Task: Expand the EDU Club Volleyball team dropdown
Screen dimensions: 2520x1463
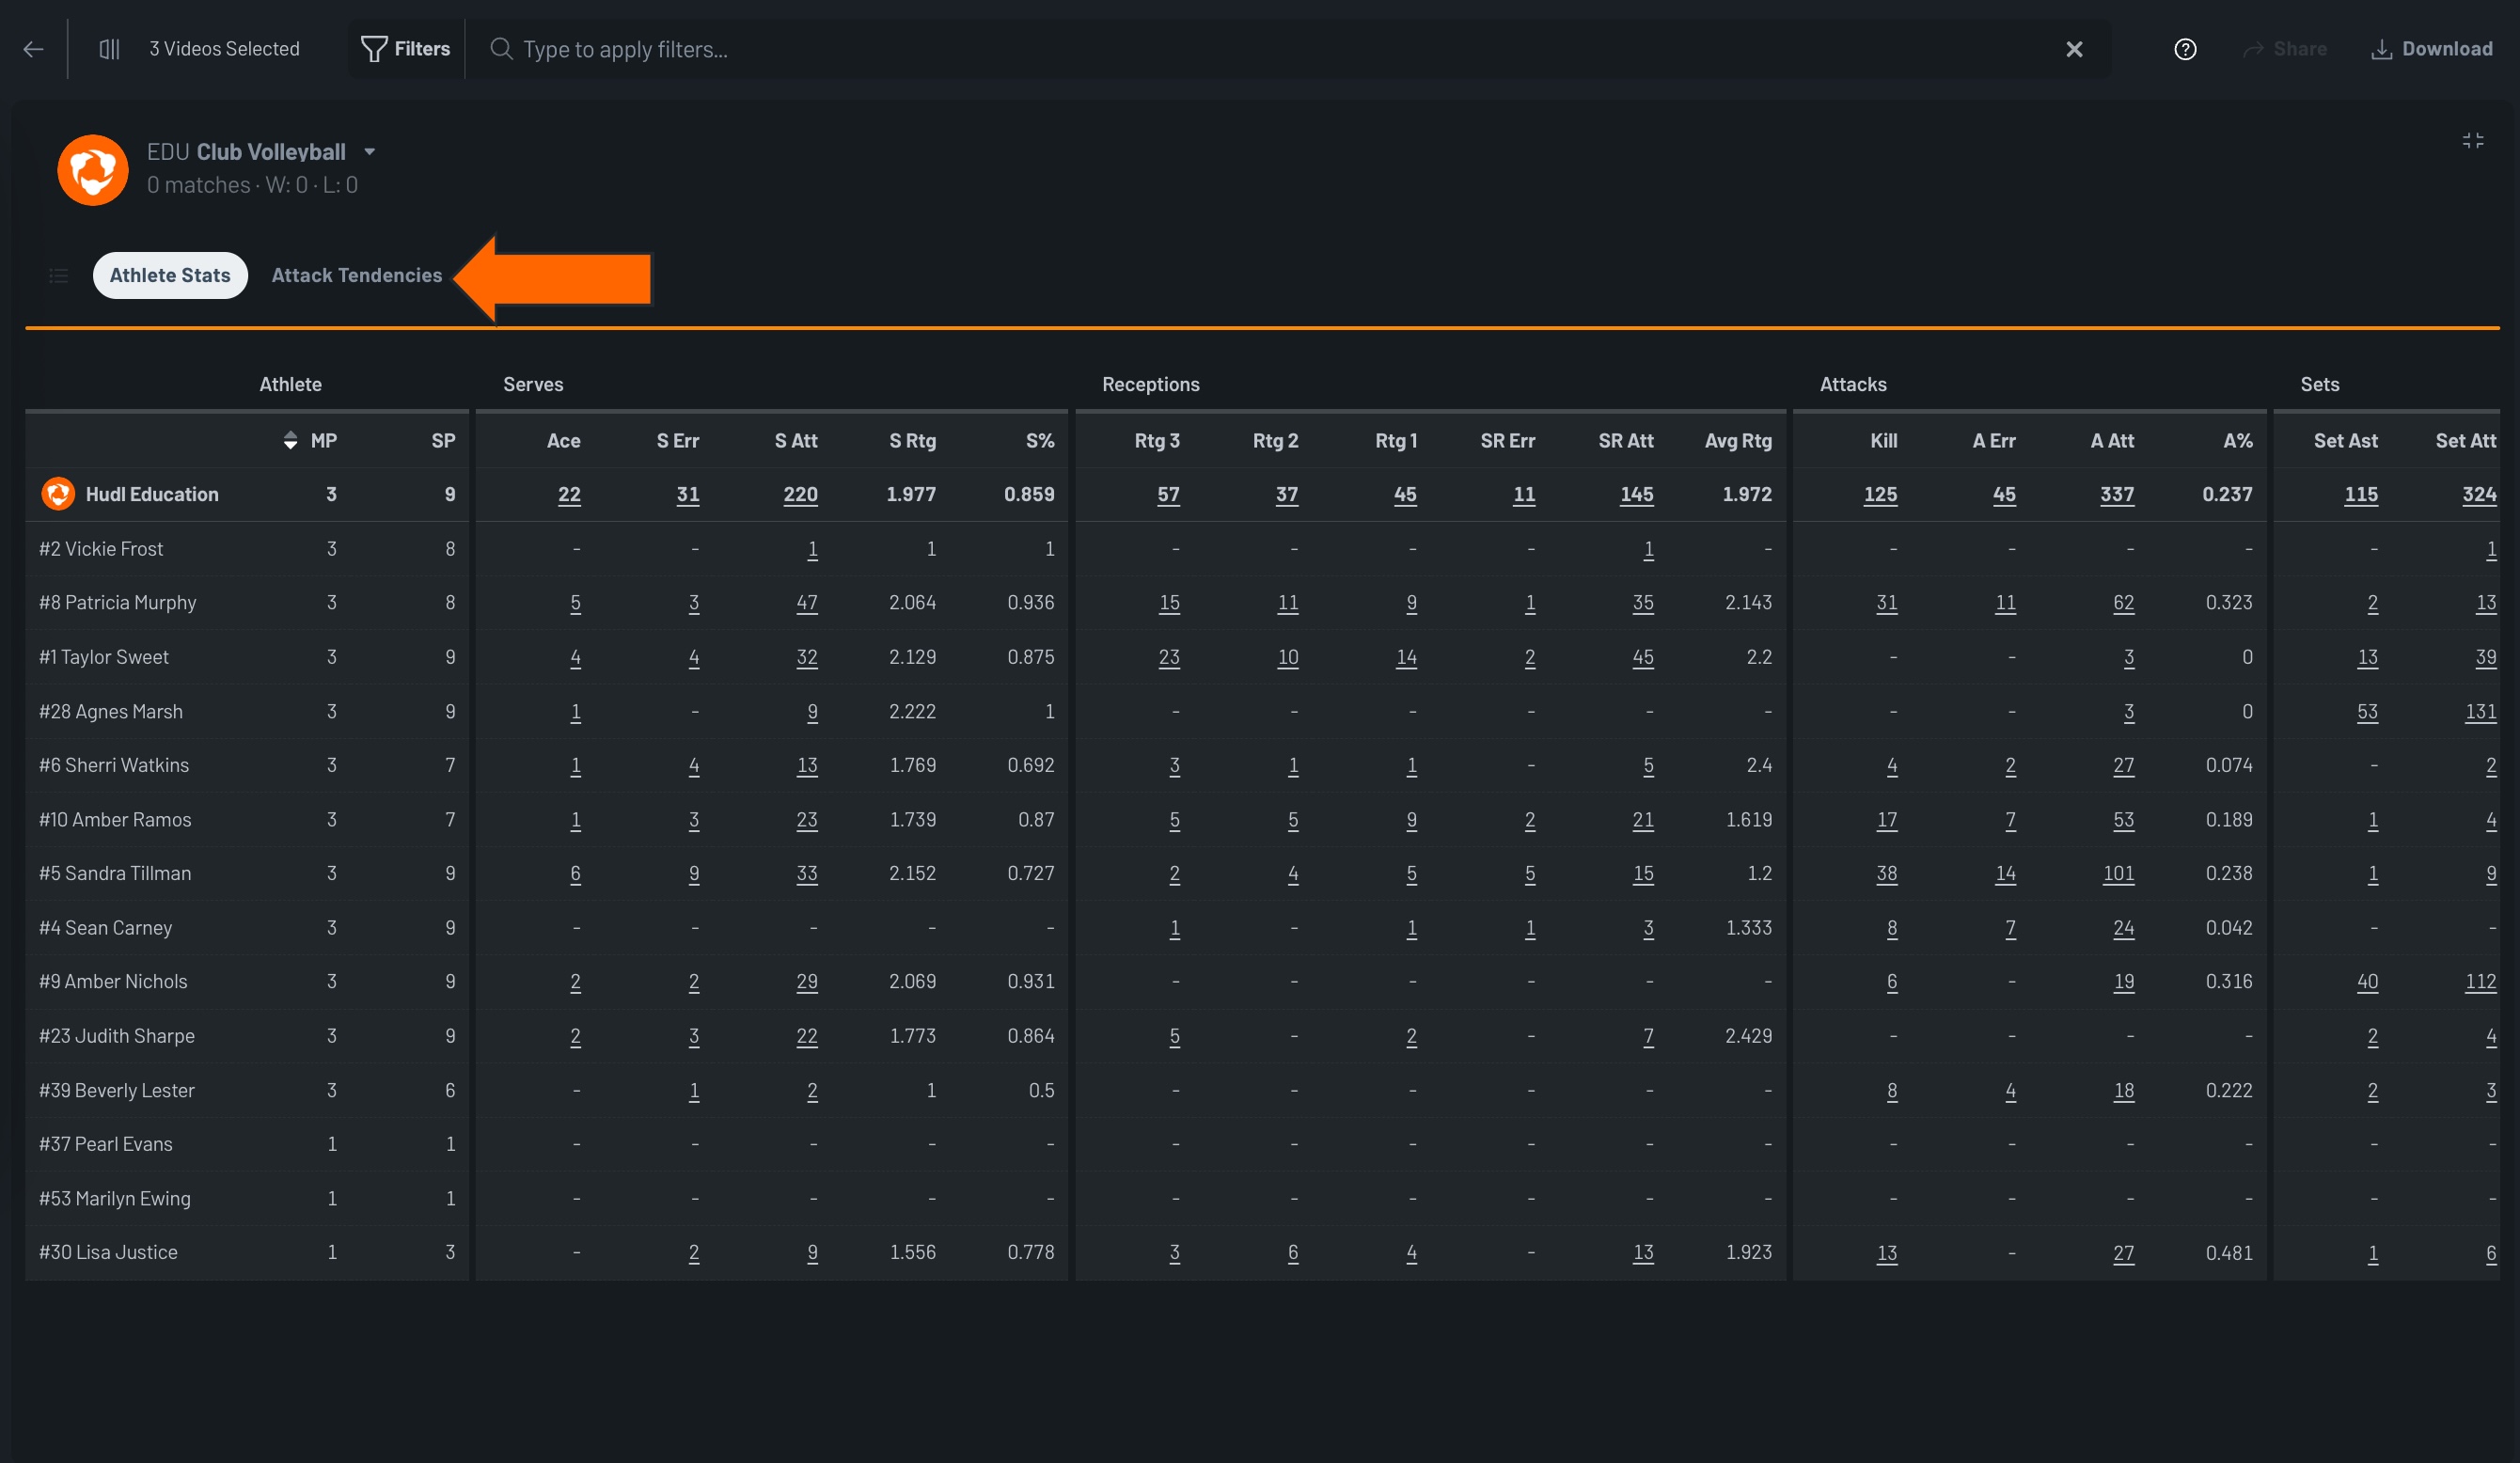Action: click(369, 152)
